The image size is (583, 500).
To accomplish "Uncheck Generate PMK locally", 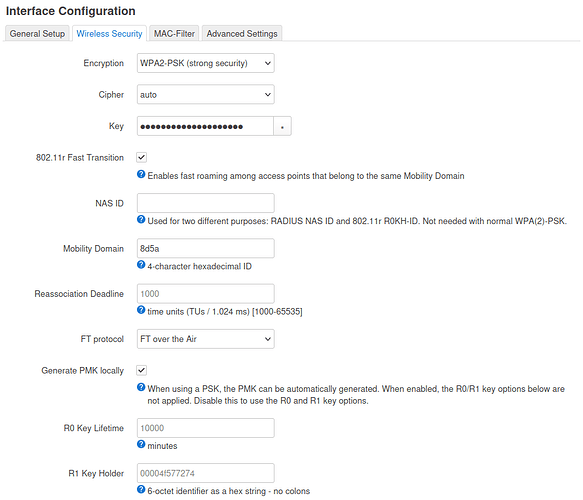I will click(142, 370).
